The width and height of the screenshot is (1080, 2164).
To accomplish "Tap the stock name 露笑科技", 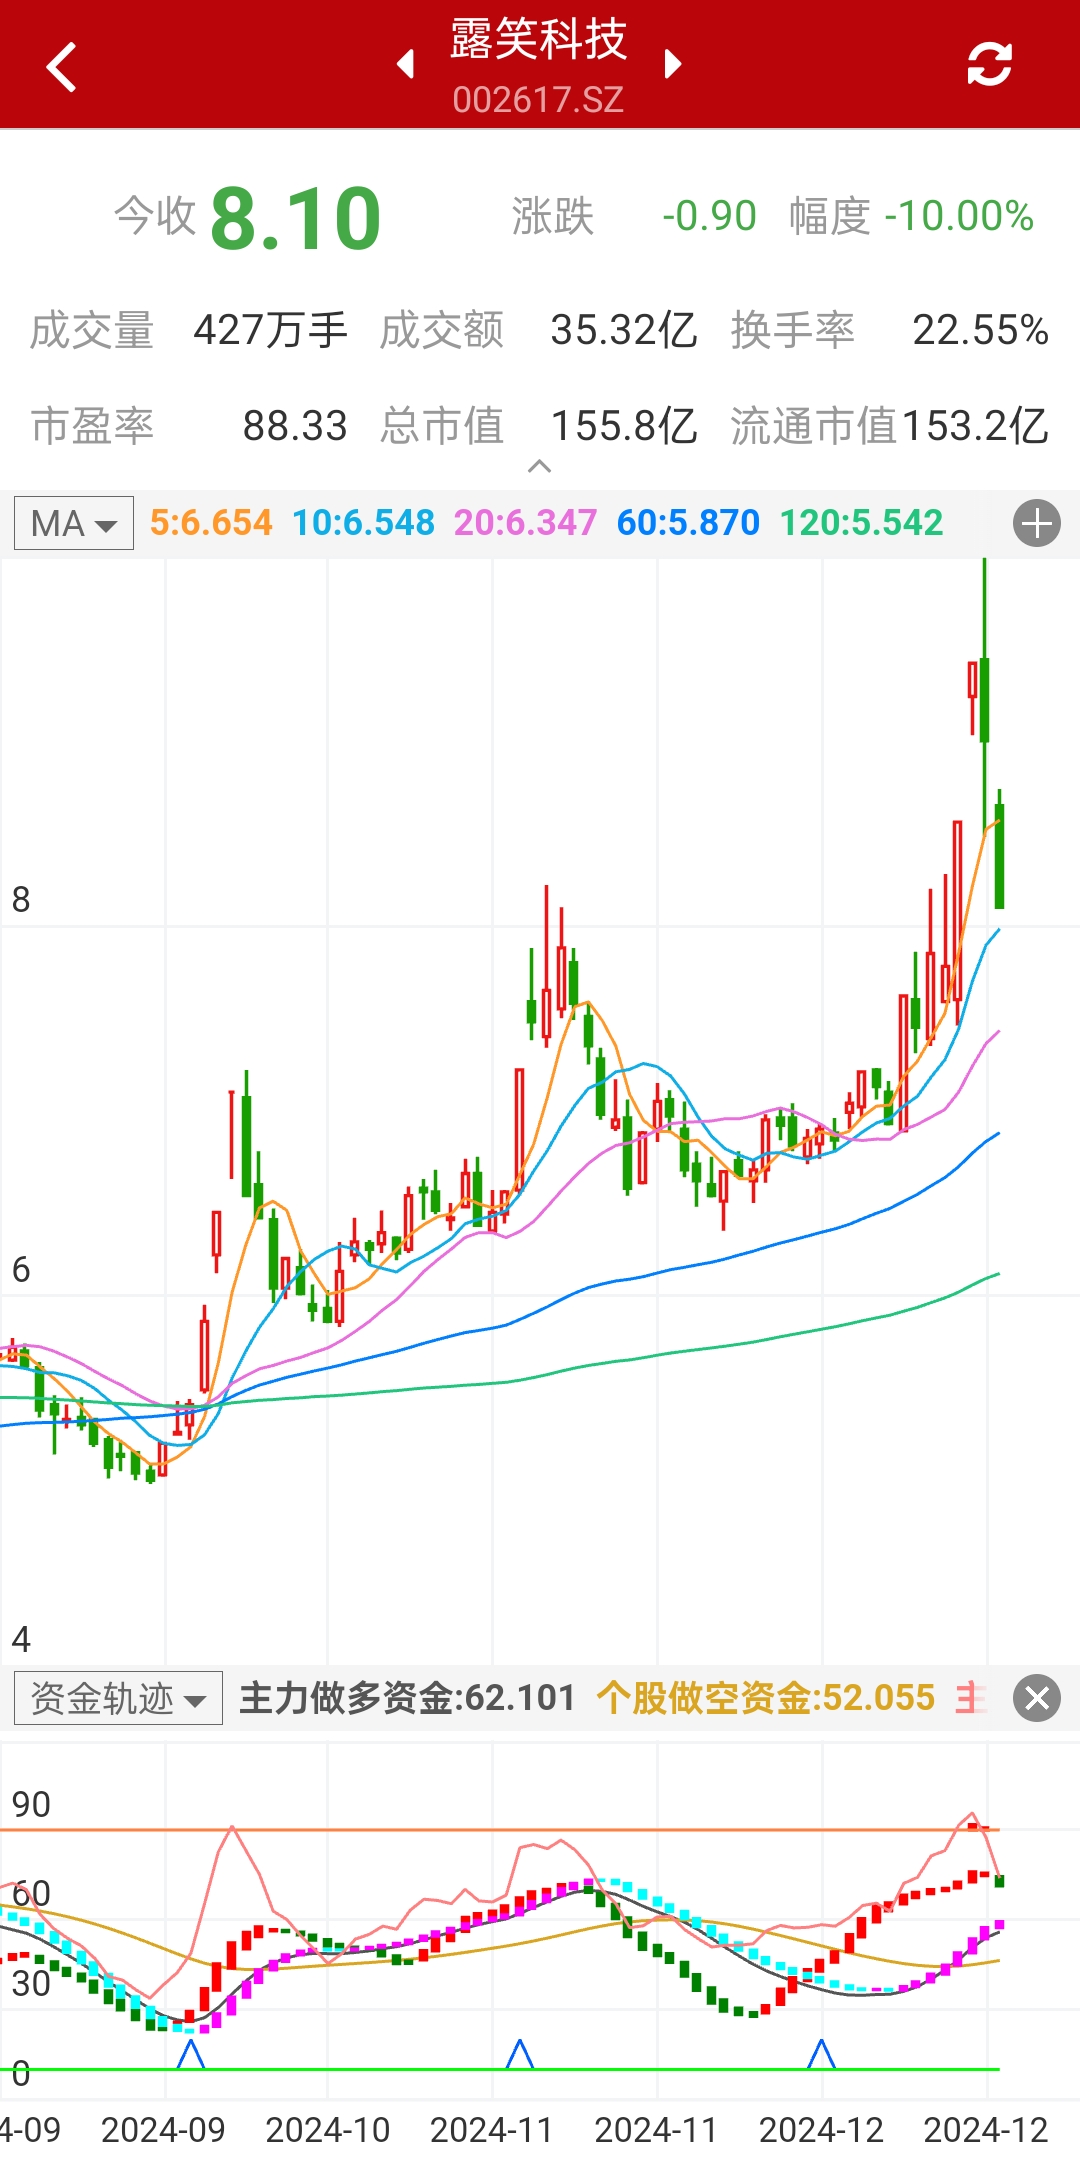I will coord(538,40).
